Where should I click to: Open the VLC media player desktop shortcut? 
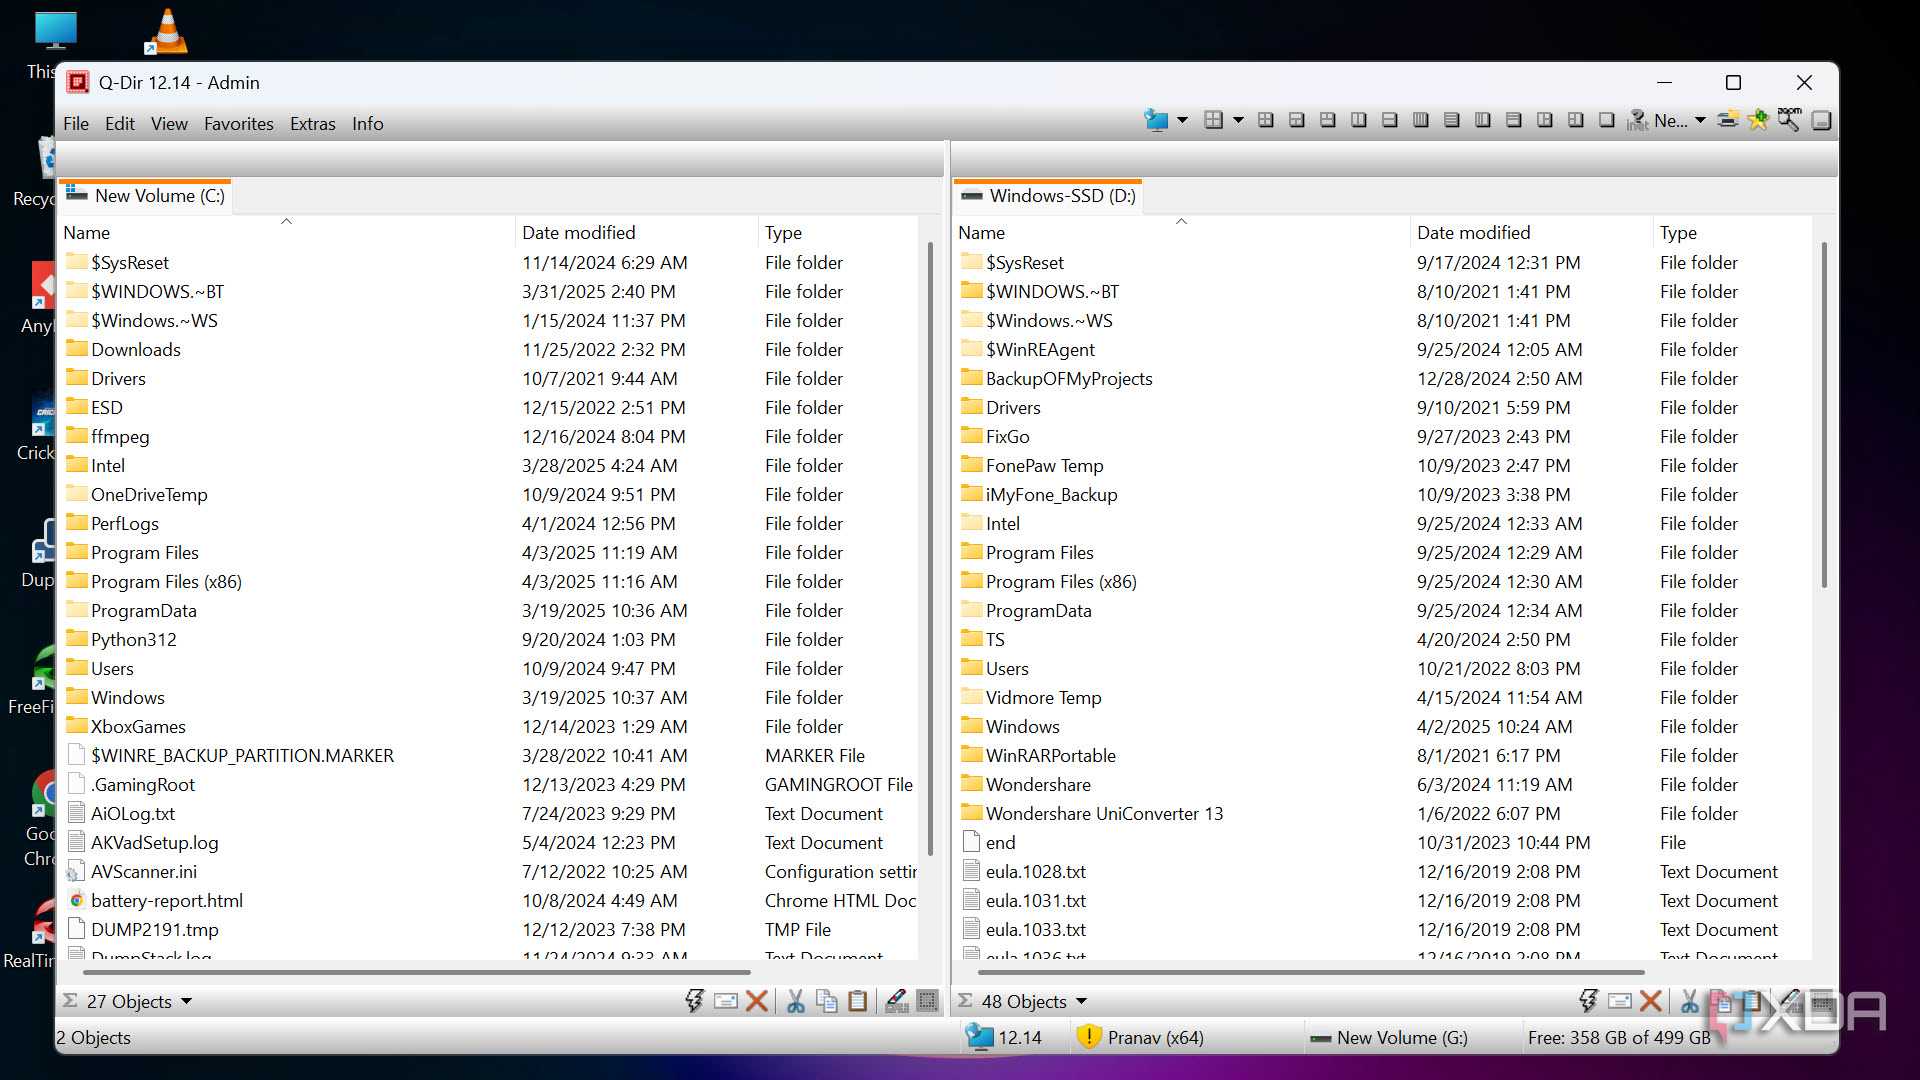[x=166, y=32]
